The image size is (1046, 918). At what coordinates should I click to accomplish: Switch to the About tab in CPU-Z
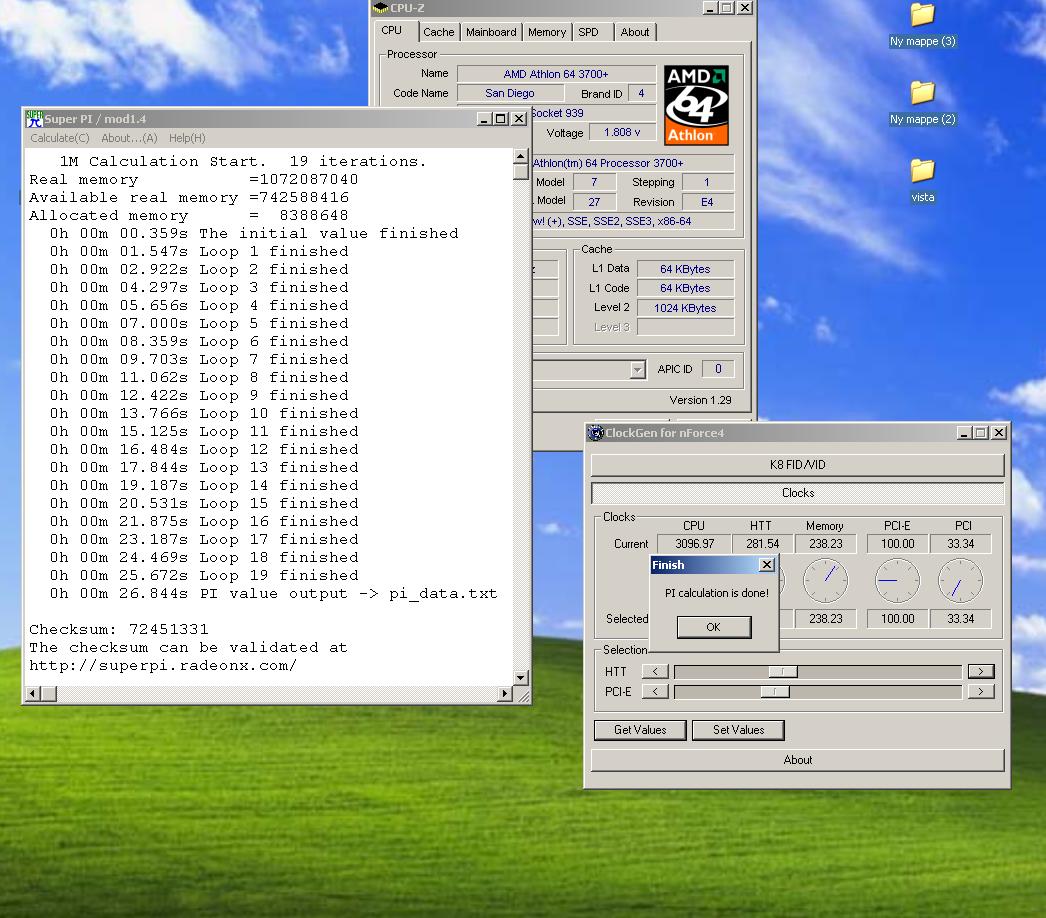634,32
